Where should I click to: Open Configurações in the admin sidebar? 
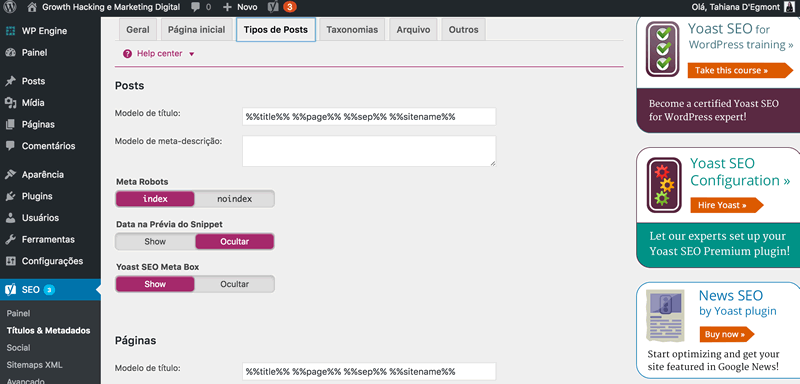tap(52, 261)
